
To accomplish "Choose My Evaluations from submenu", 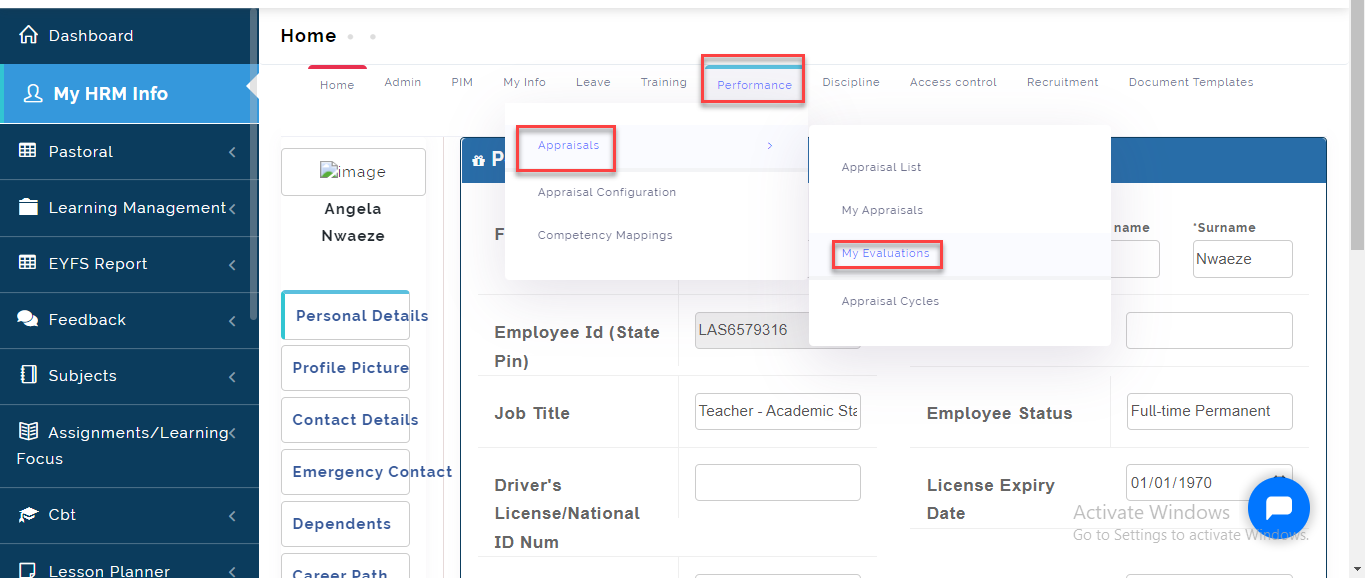I will click(886, 254).
